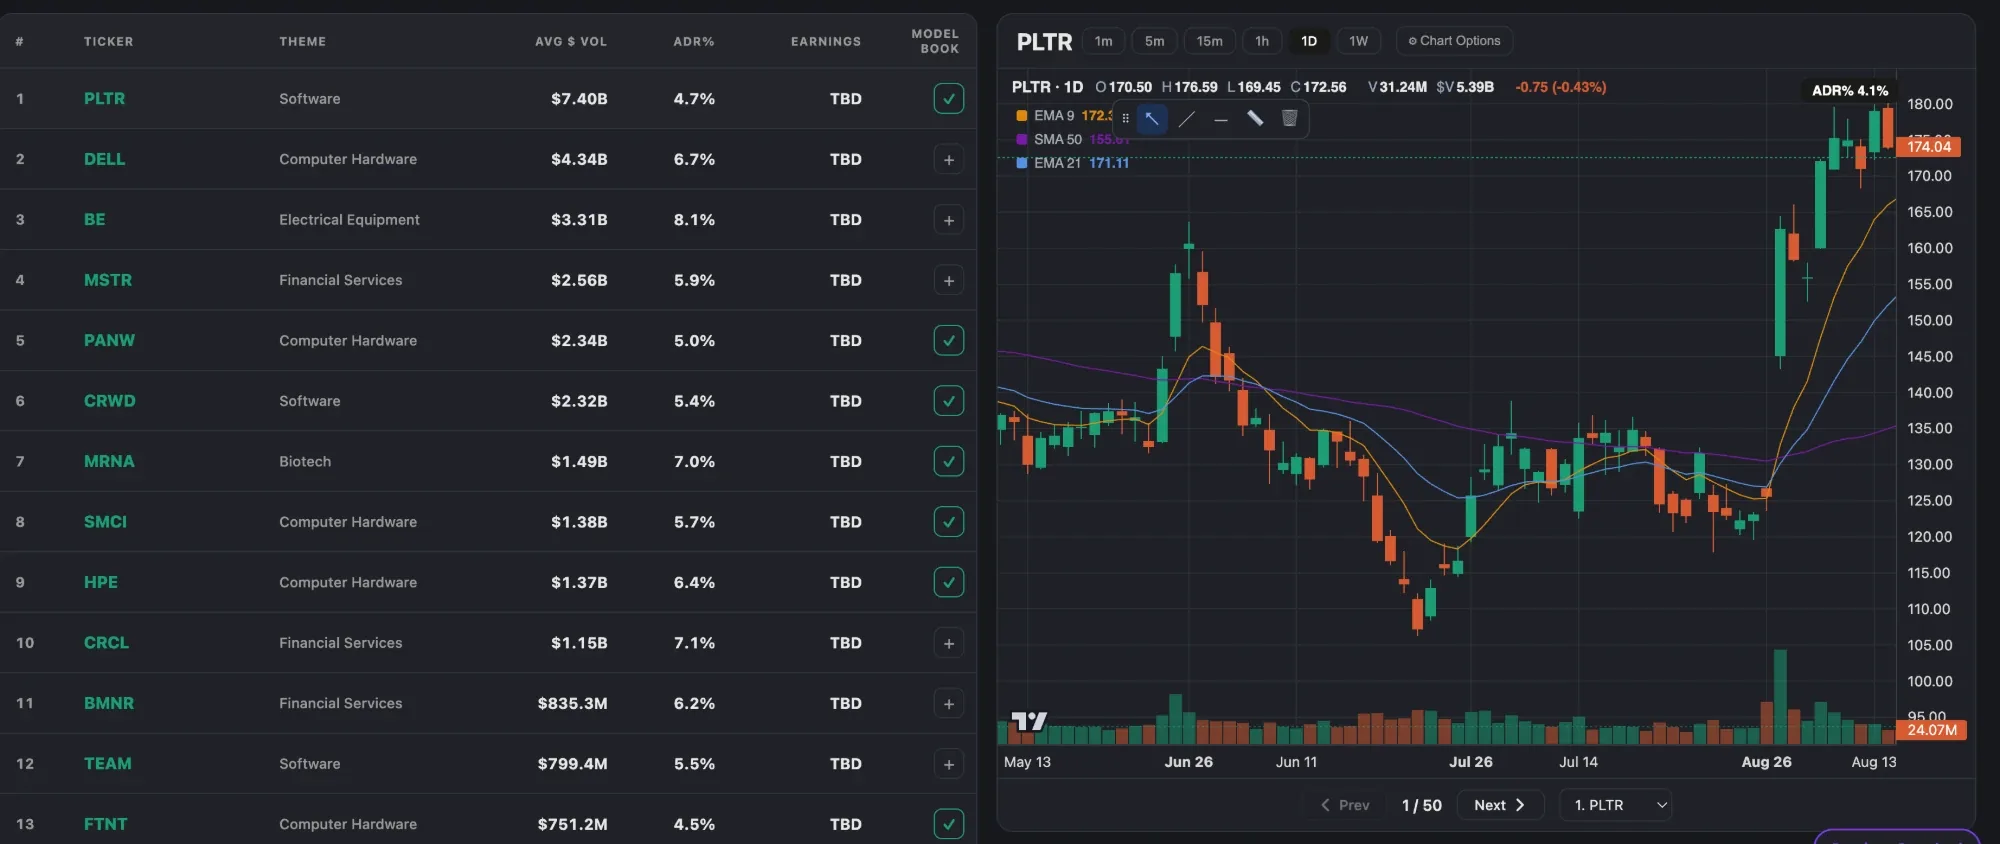Open the 1. PLTR ticker dropdown
The height and width of the screenshot is (844, 2000).
1616,805
